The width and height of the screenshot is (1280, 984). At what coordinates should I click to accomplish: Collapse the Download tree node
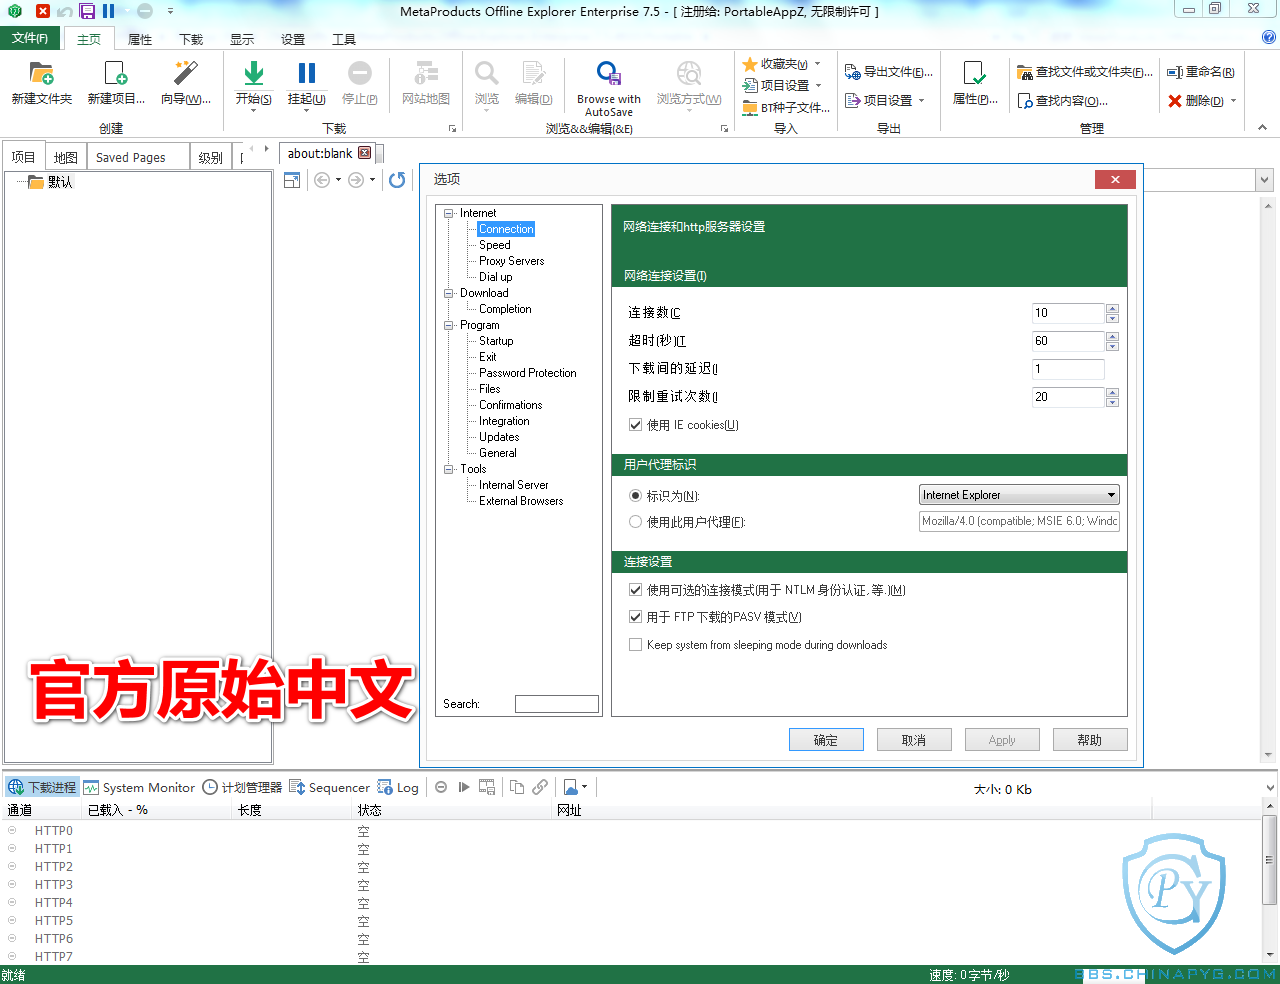pos(449,293)
